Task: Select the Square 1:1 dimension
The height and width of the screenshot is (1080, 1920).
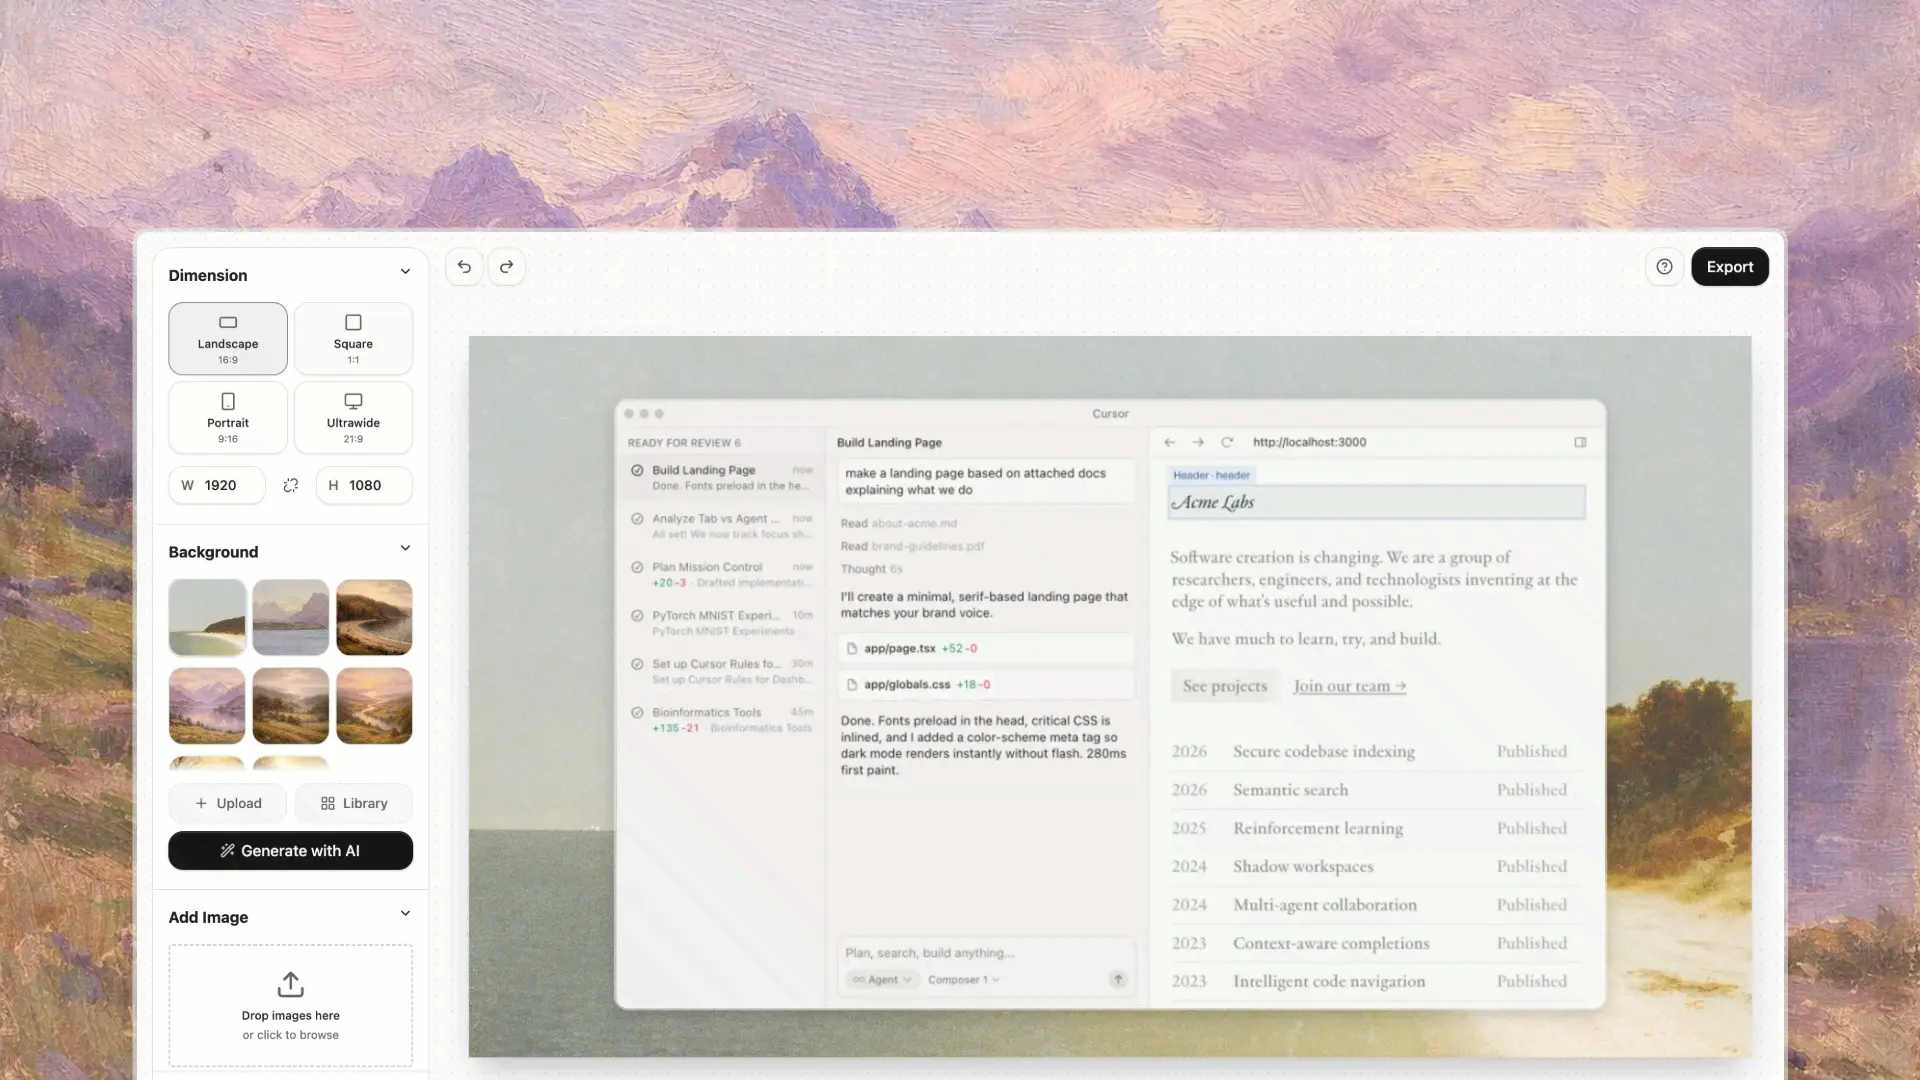Action: 353,338
